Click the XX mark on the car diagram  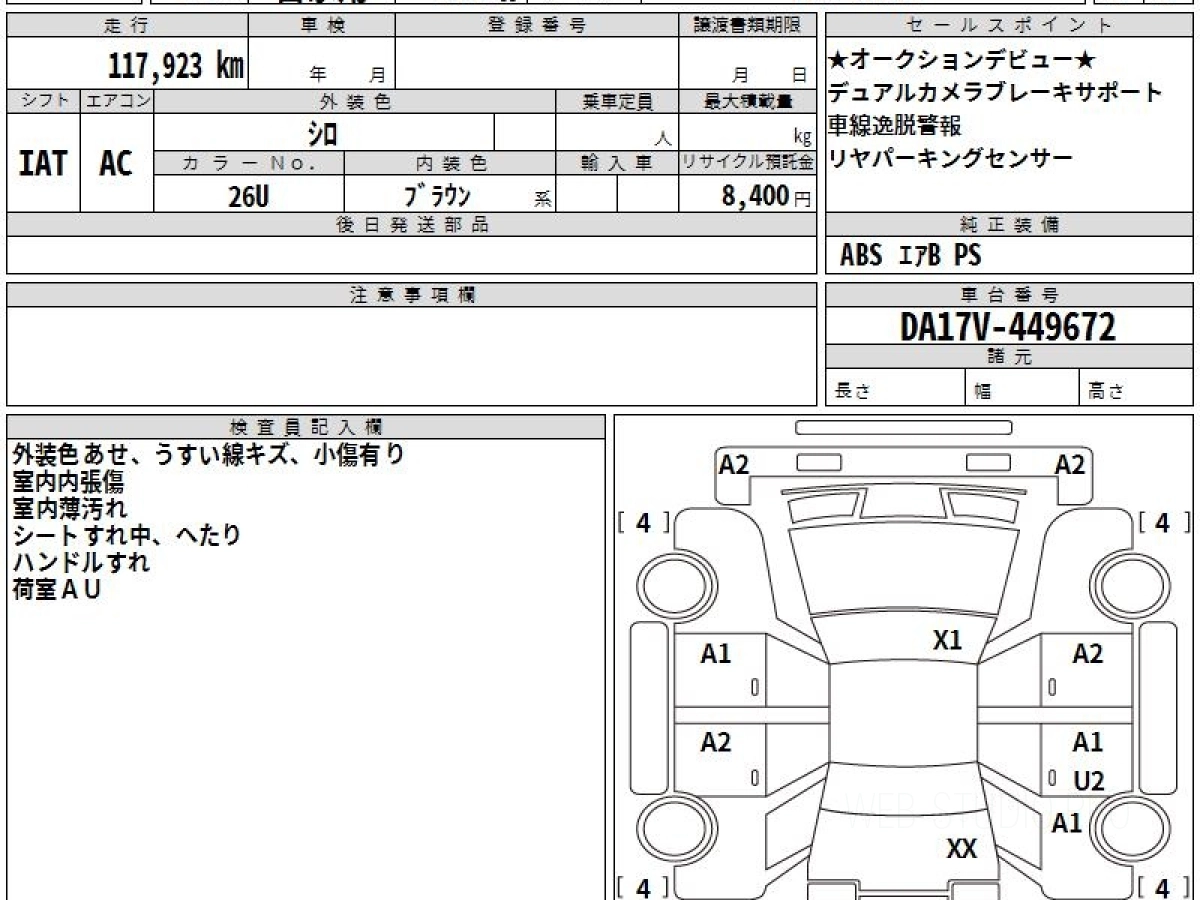coord(962,849)
